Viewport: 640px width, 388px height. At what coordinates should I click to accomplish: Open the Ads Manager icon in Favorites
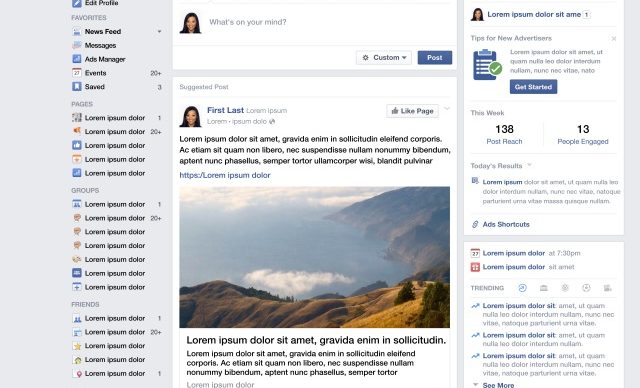[x=77, y=59]
